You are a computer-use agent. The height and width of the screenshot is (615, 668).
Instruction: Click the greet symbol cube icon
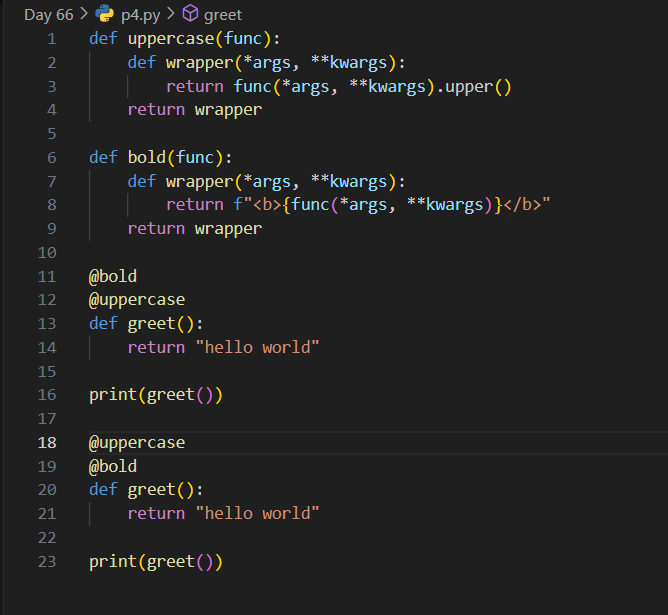[x=190, y=14]
